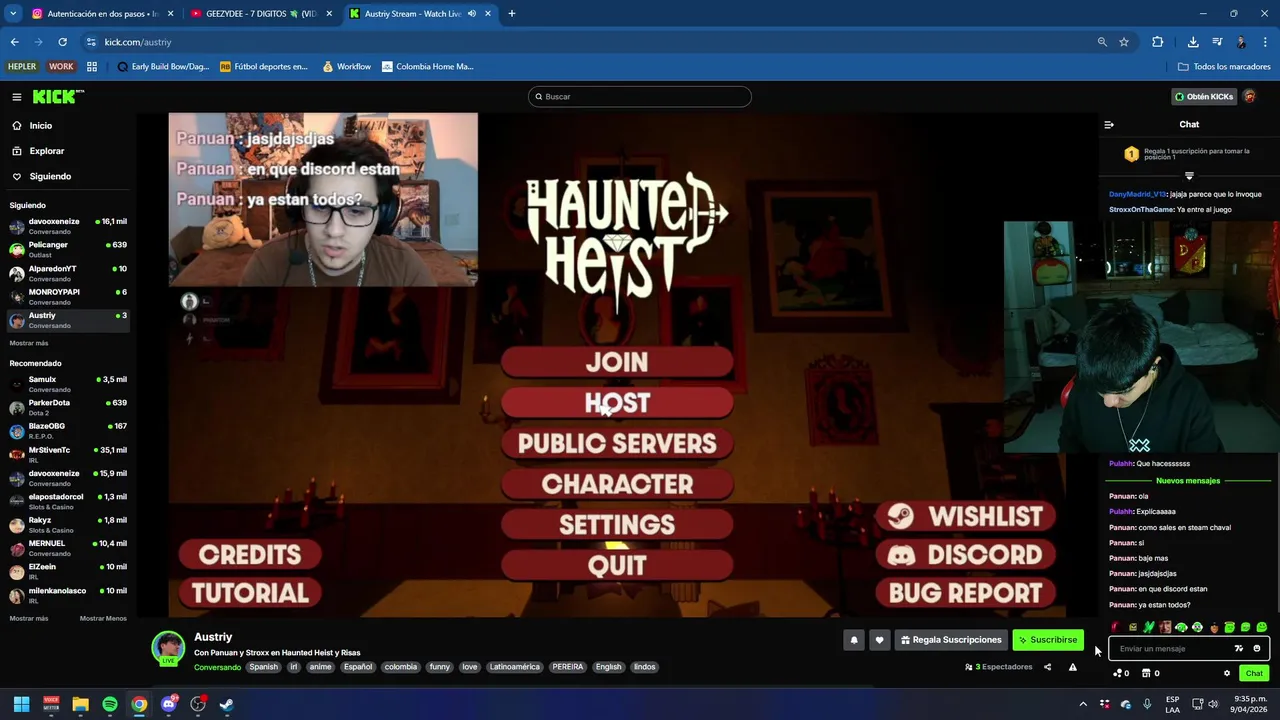The width and height of the screenshot is (1280, 720).
Task: Open elapostadorcol recommended channel
Action: pos(68,501)
